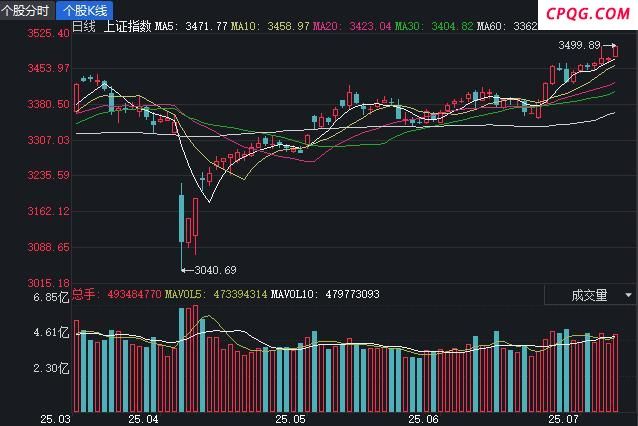The width and height of the screenshot is (638, 426).
Task: Click the 25.03 date axis label
Action: pyautogui.click(x=55, y=419)
